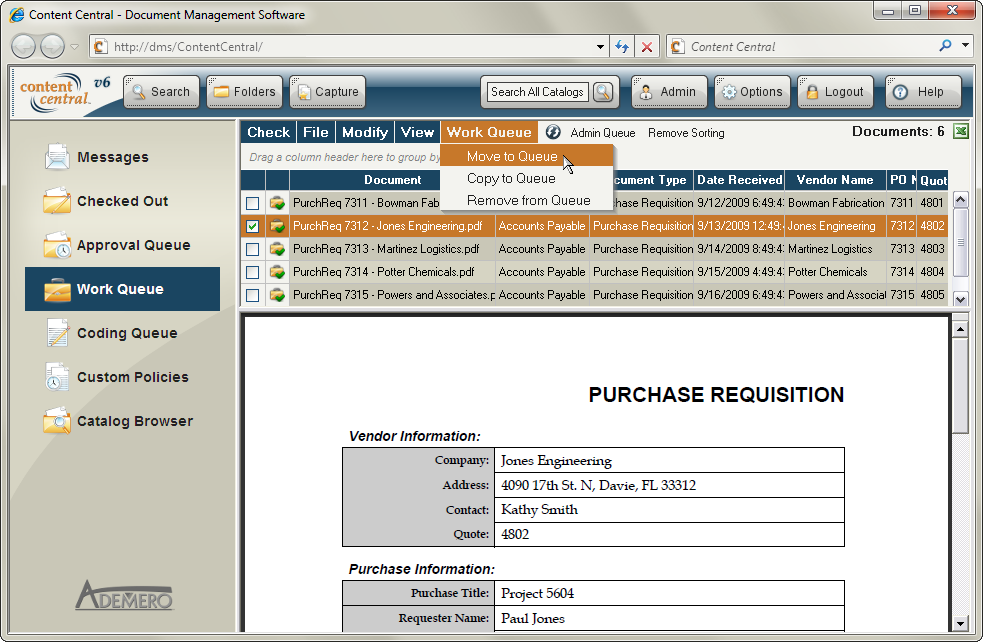Viewport: 983px width, 642px height.
Task: Click the Search All Catalogs input field
Action: pos(537,92)
